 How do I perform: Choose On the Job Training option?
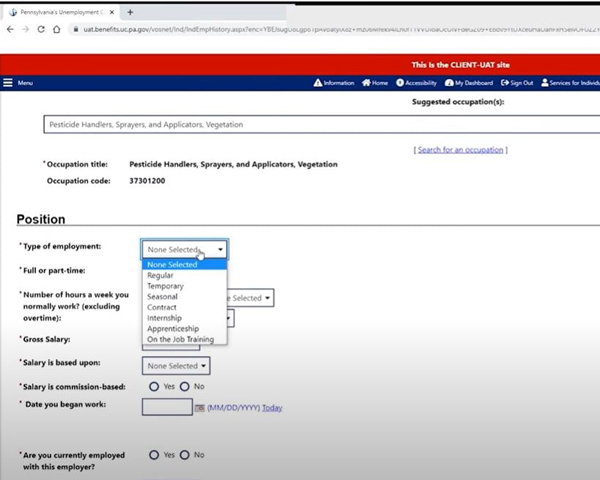coord(184,339)
